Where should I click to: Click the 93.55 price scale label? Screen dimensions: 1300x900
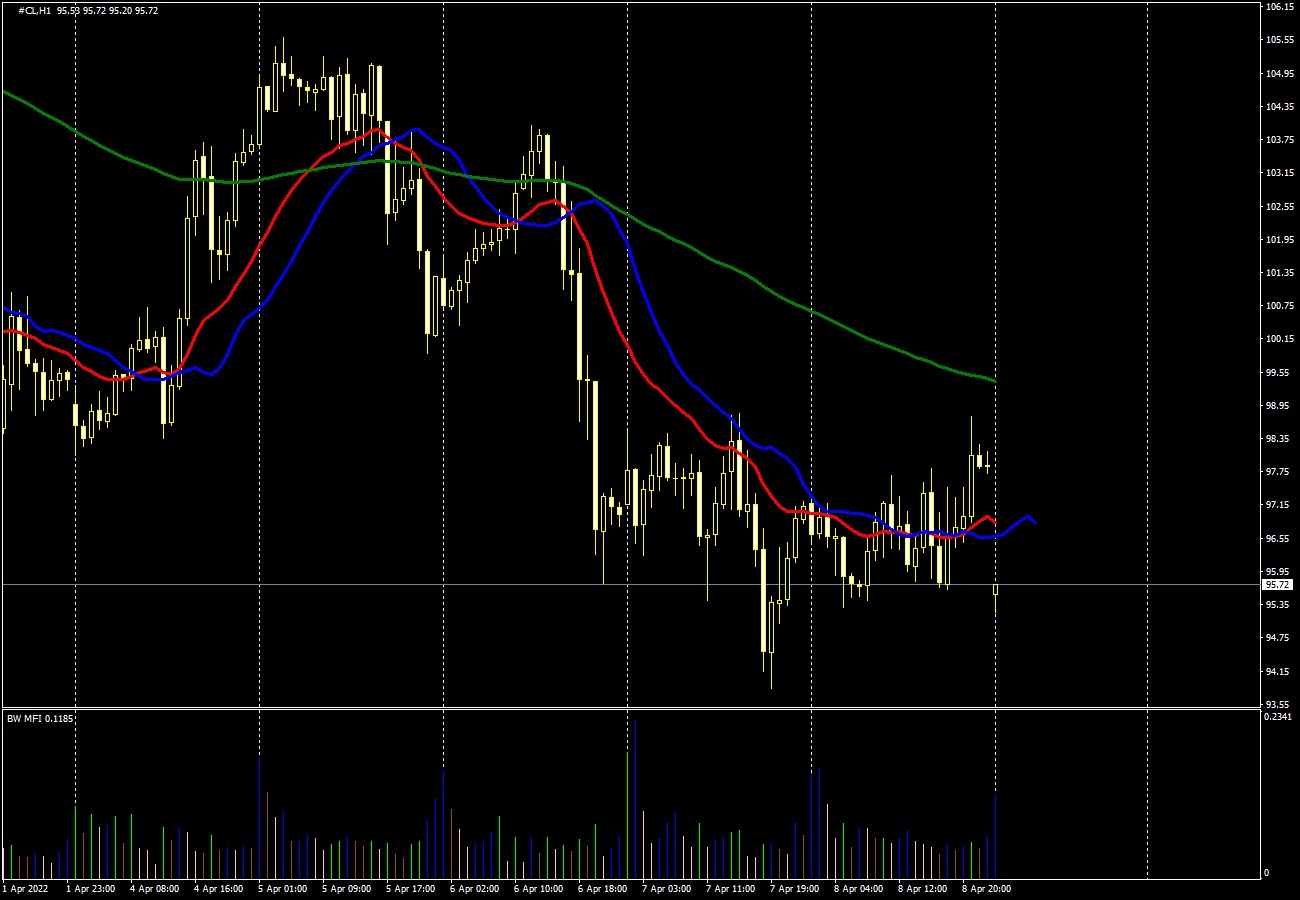1278,704
